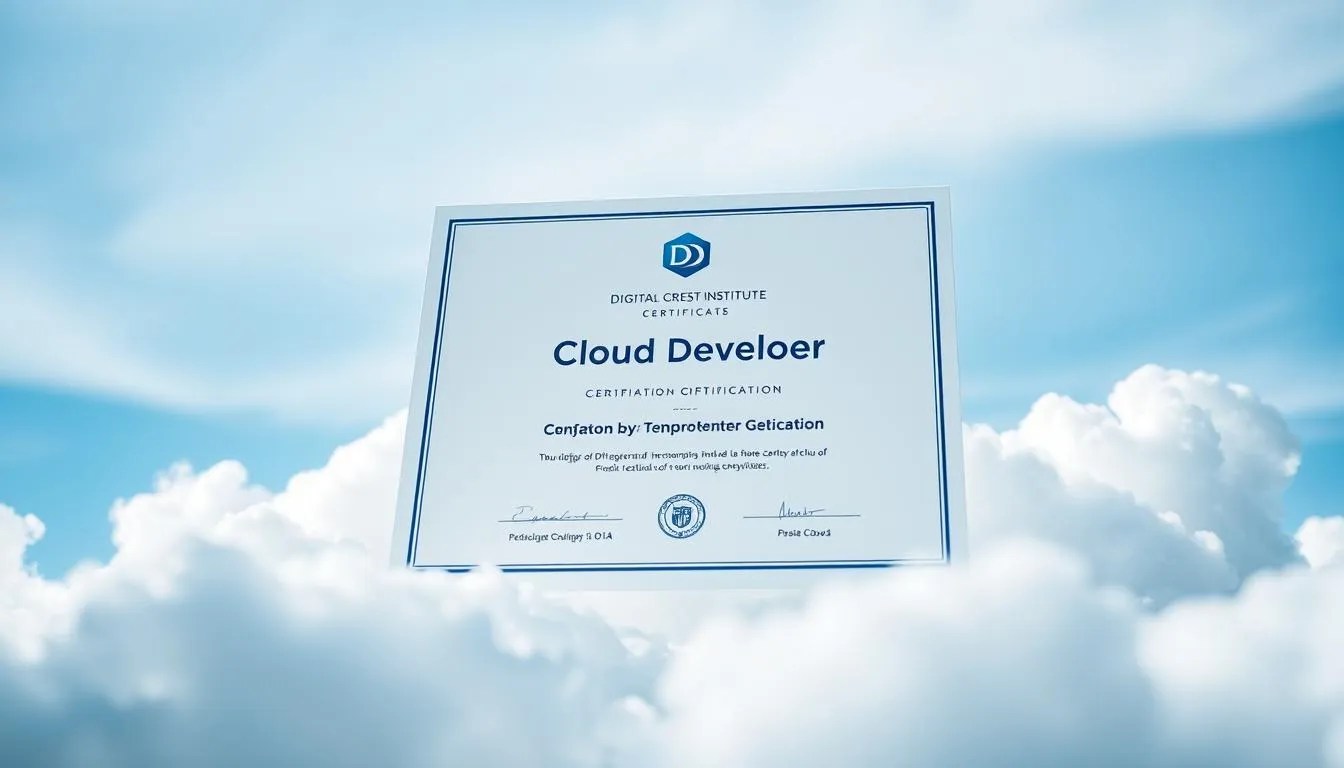
Task: Select the "Pedaiger Caligry" signer caption
Action: click(559, 537)
